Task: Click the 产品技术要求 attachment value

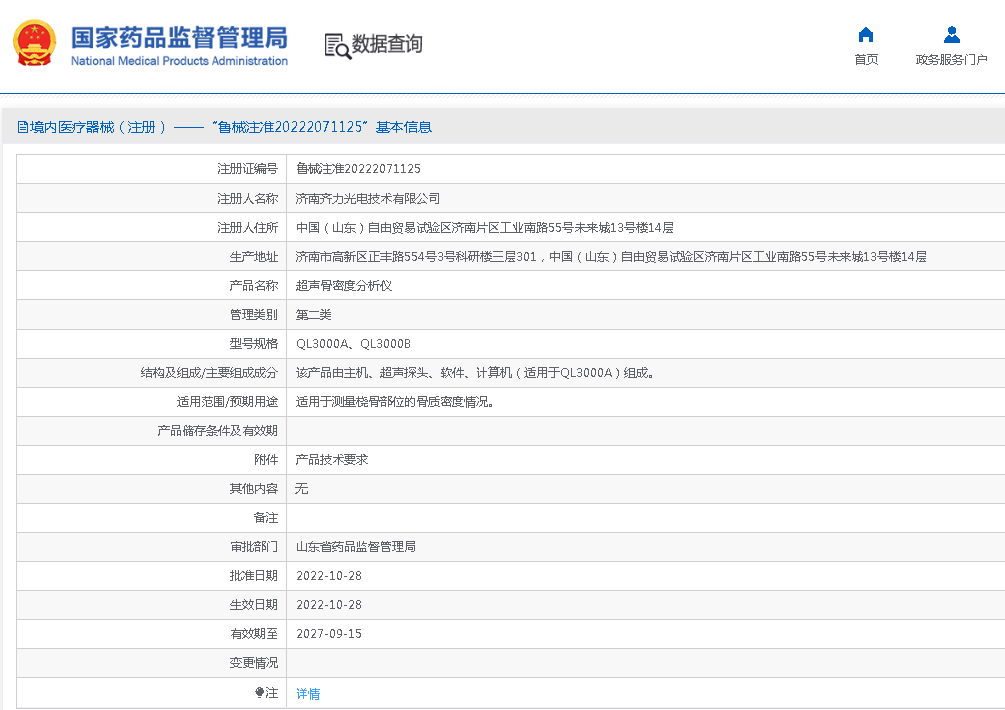Action: pos(332,460)
